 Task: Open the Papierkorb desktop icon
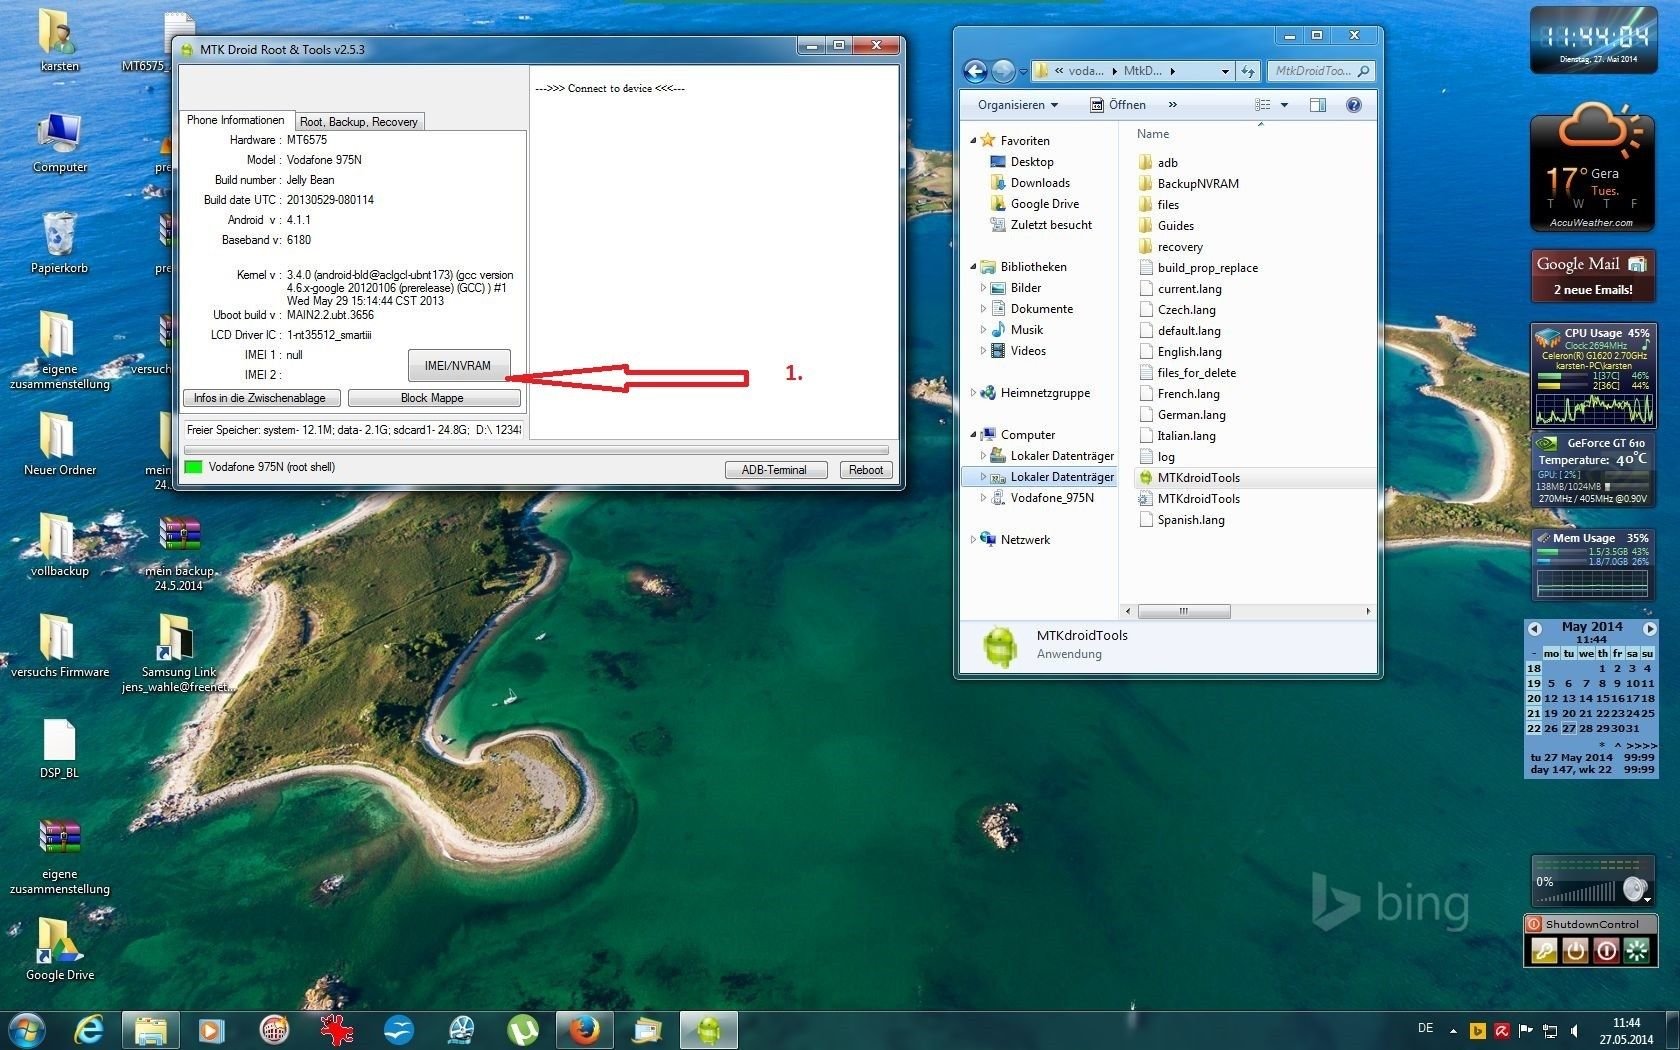(x=59, y=243)
